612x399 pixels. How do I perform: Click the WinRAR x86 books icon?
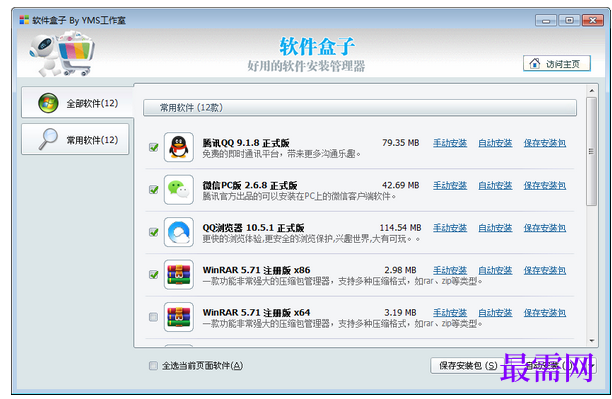pyautogui.click(x=179, y=274)
